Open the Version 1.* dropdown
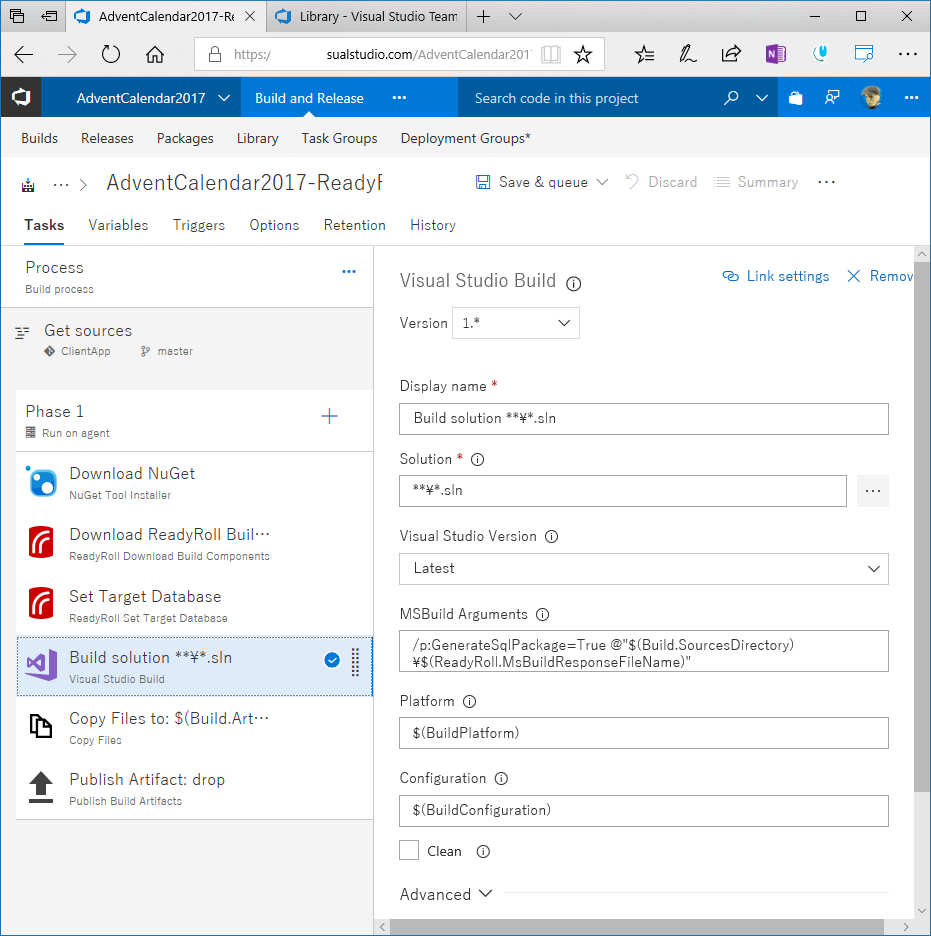The height and width of the screenshot is (936, 931). 516,323
